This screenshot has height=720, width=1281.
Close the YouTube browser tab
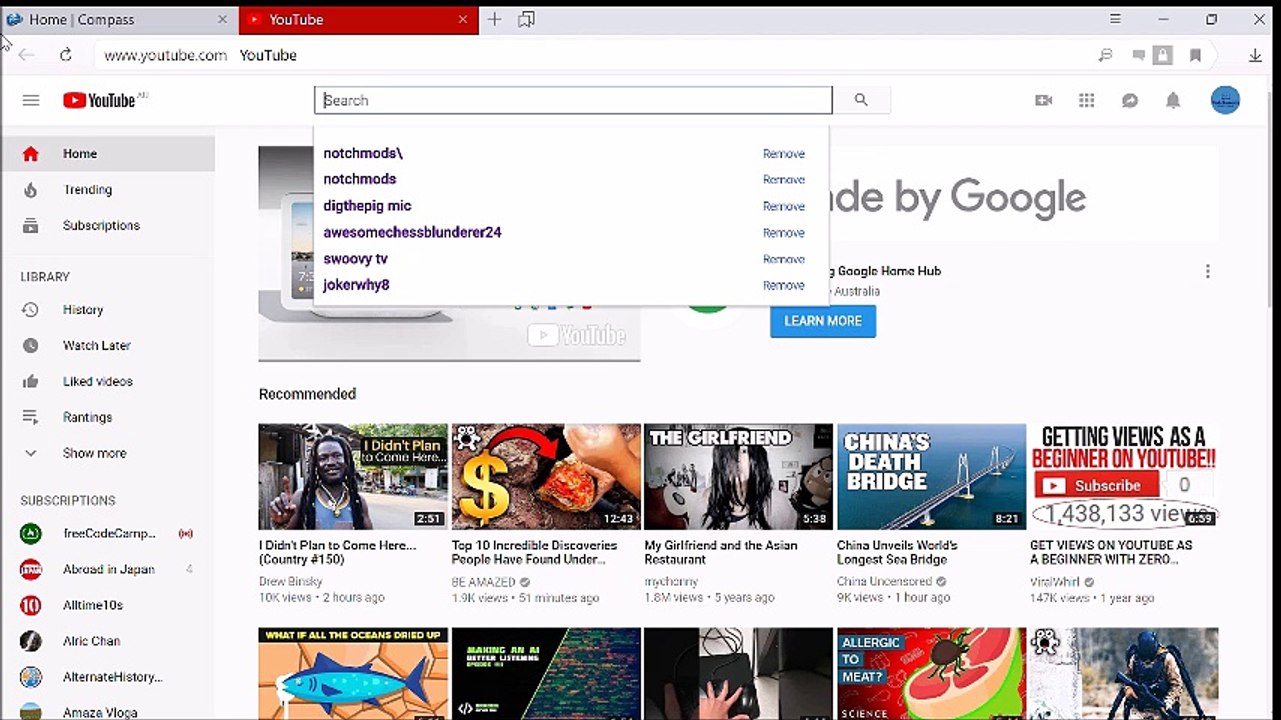pyautogui.click(x=463, y=19)
